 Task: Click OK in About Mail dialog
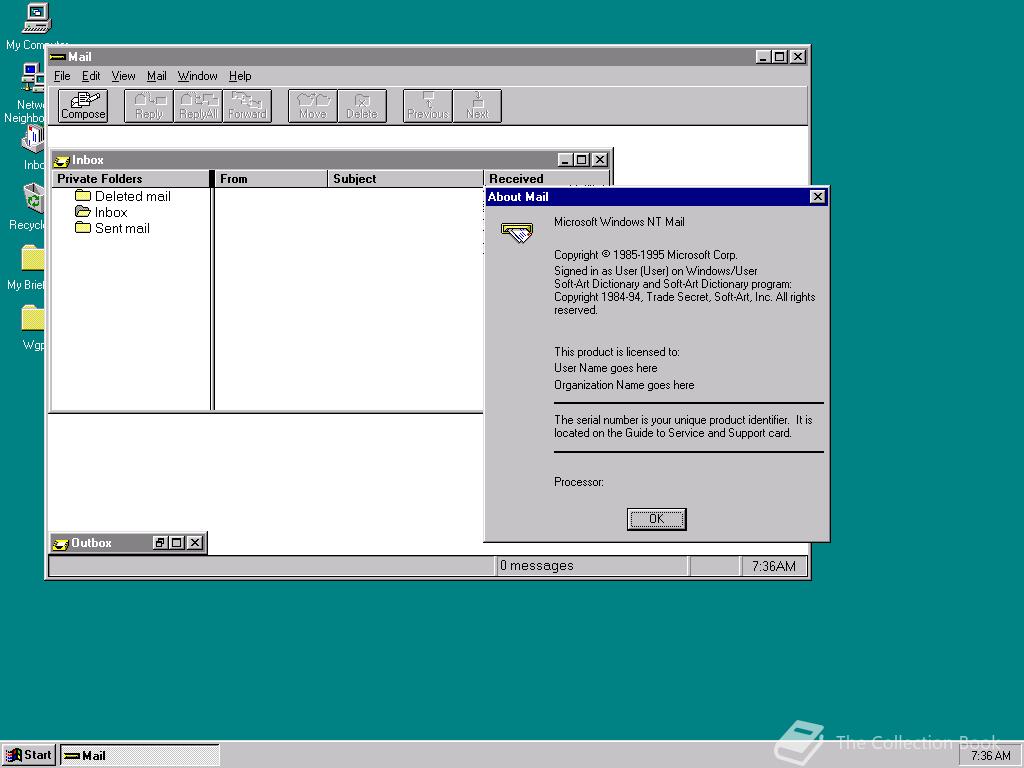click(656, 519)
